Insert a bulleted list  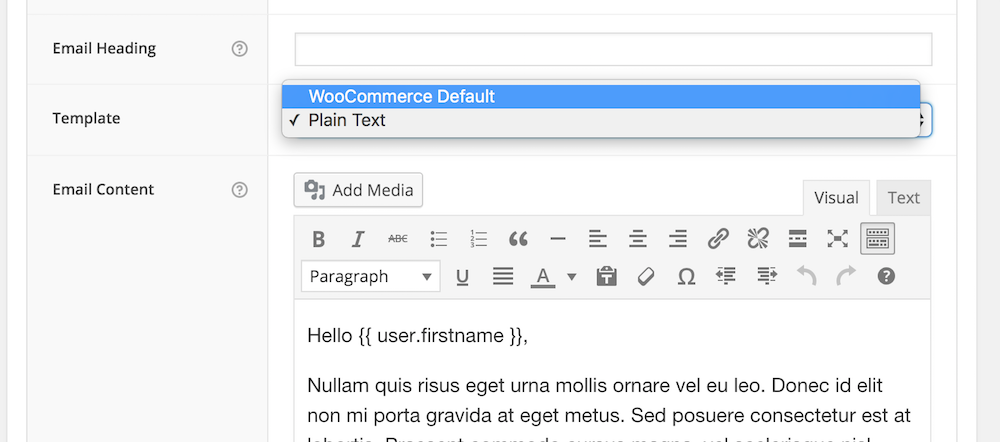point(438,239)
